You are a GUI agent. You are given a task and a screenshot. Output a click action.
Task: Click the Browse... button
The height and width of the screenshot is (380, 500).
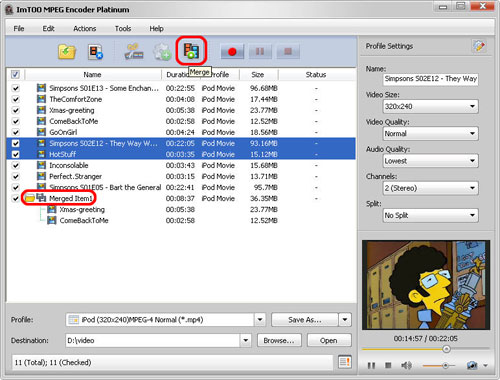tap(279, 340)
